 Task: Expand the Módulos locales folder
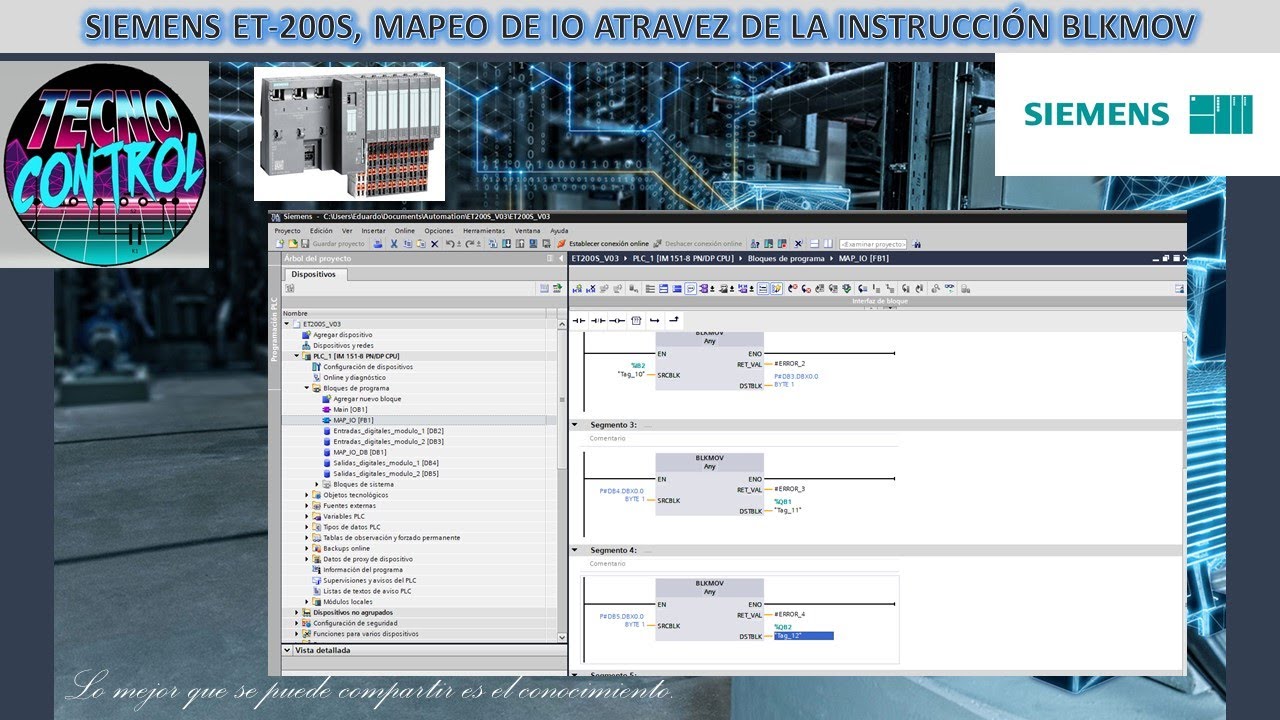(x=307, y=602)
